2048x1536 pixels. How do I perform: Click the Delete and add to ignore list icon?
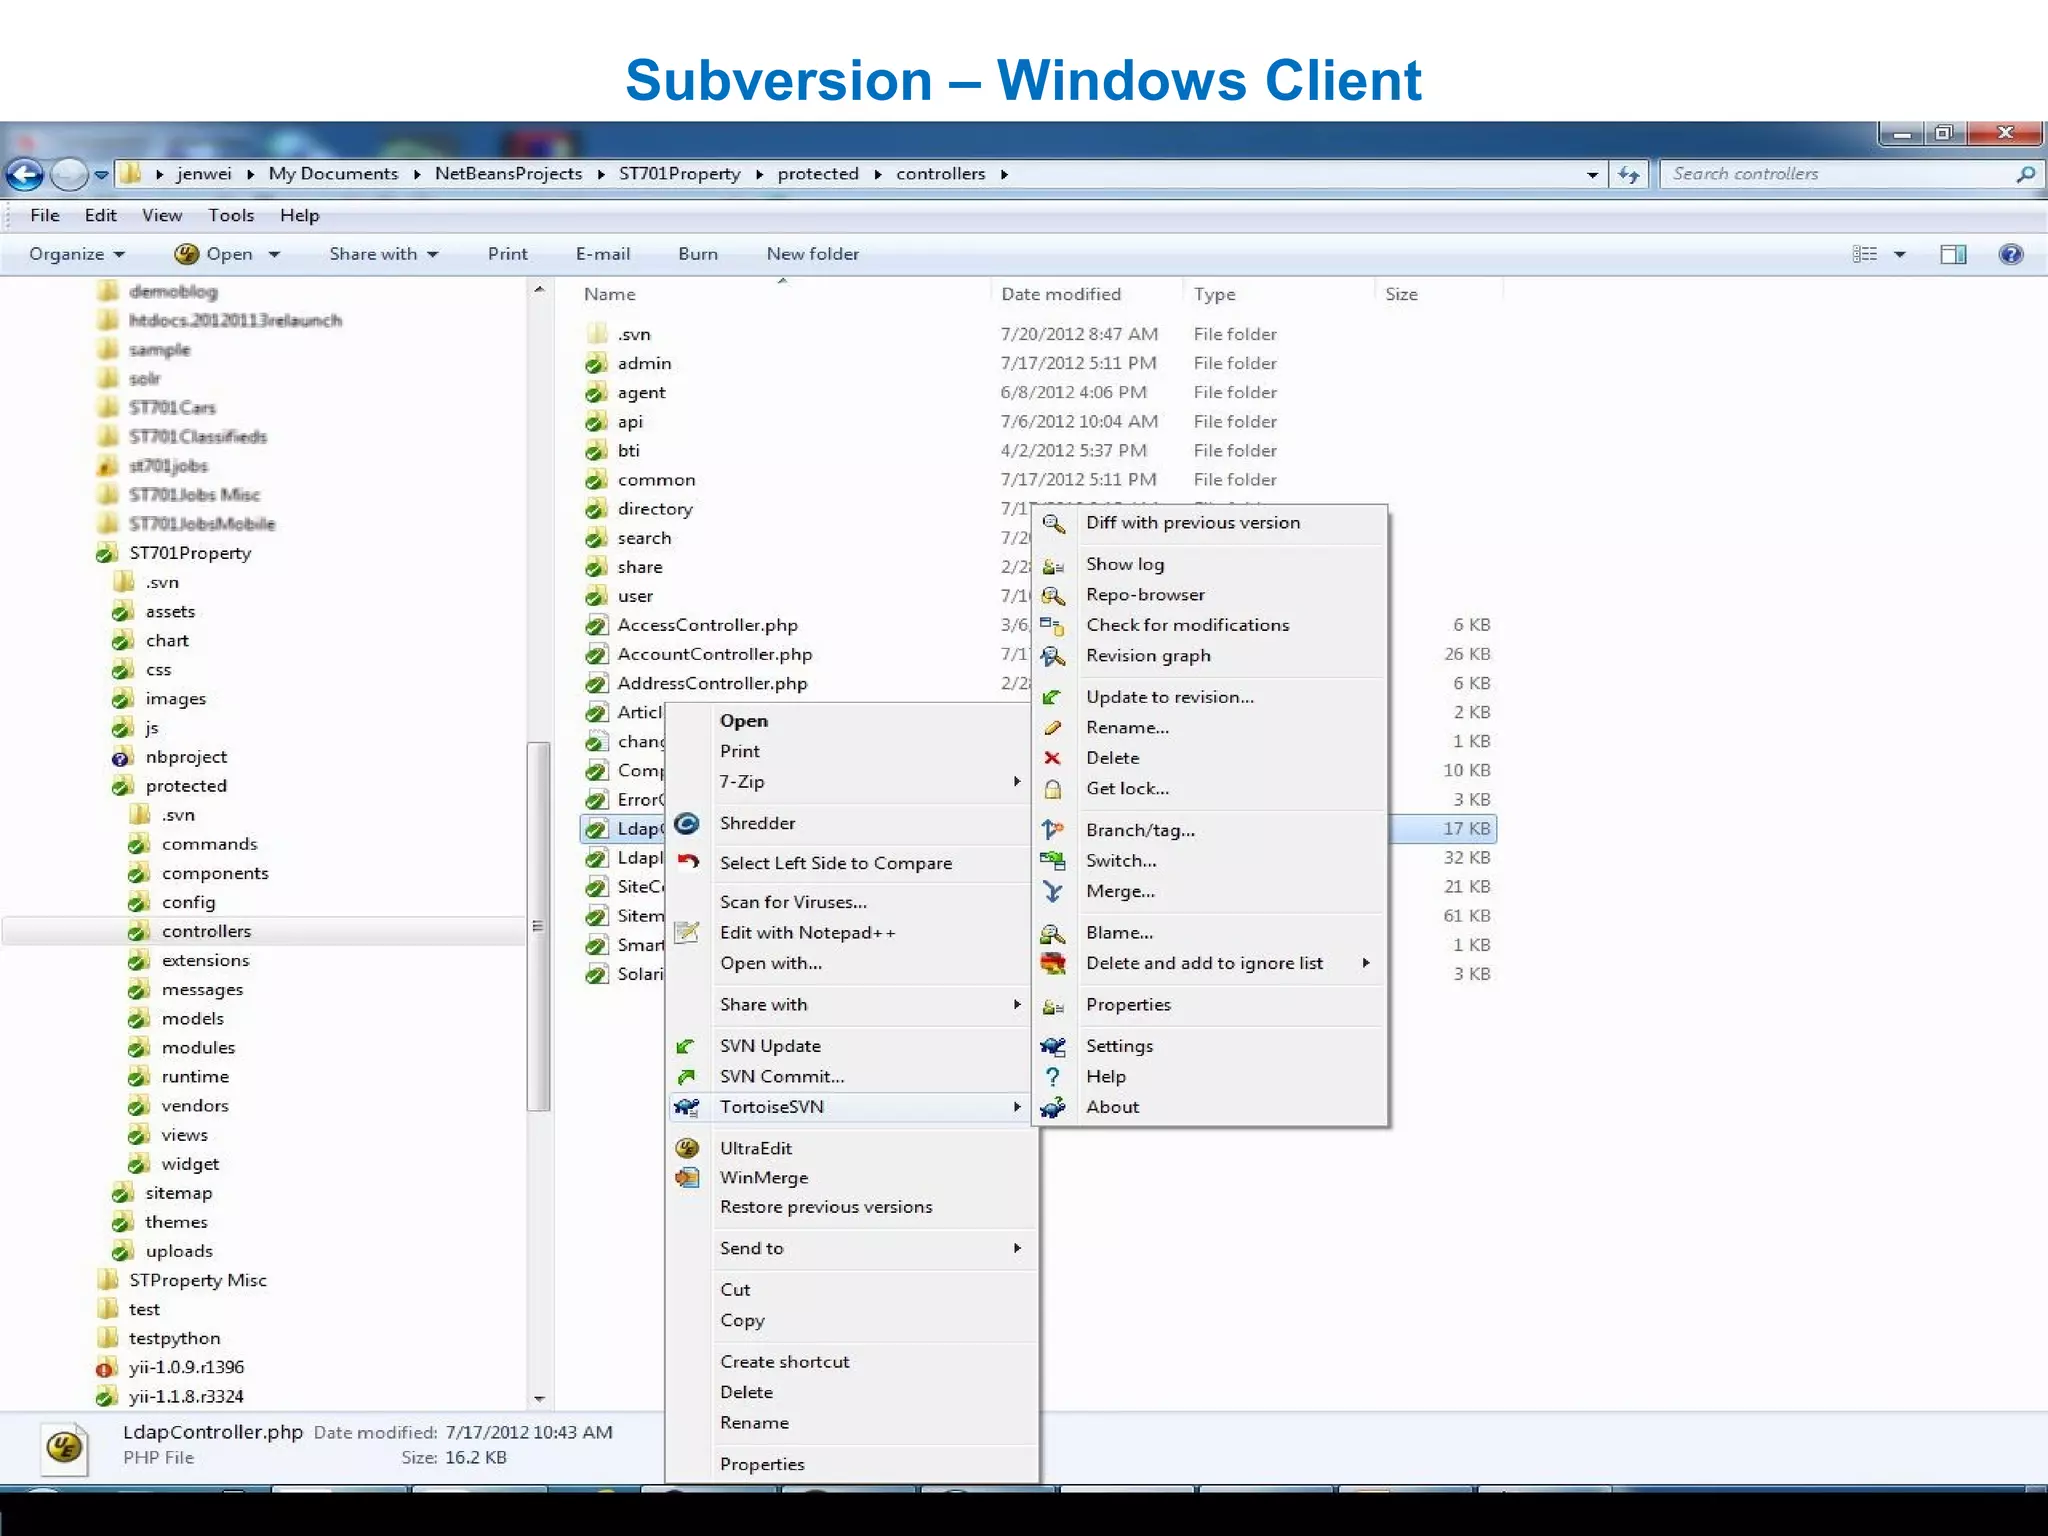click(1053, 964)
